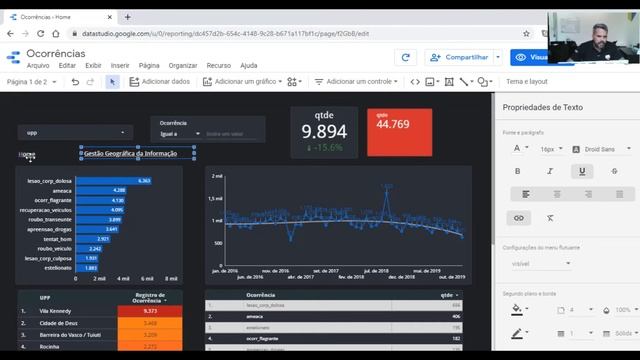Open the Organizar menu
Image resolution: width=640 pixels, height=360 pixels.
pos(183,65)
